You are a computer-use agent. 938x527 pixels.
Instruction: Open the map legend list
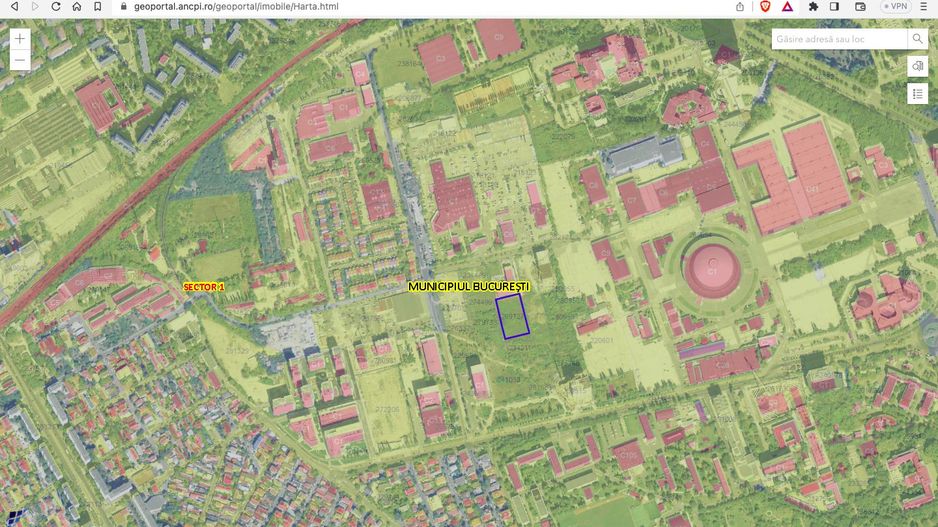[x=917, y=93]
